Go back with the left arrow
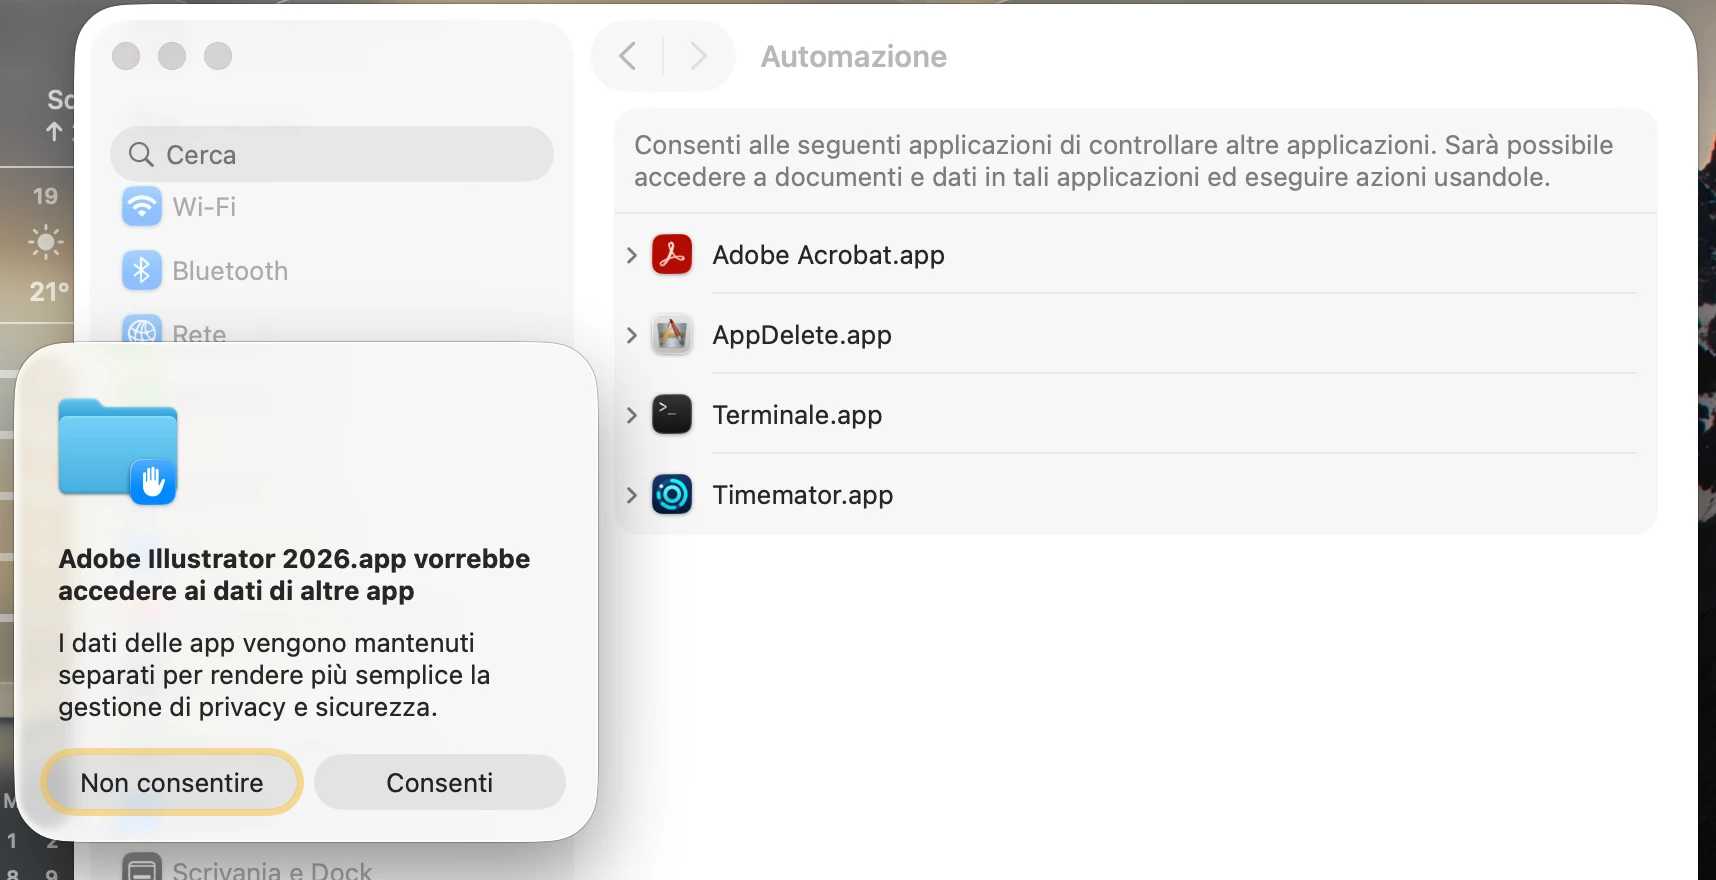 pyautogui.click(x=628, y=56)
